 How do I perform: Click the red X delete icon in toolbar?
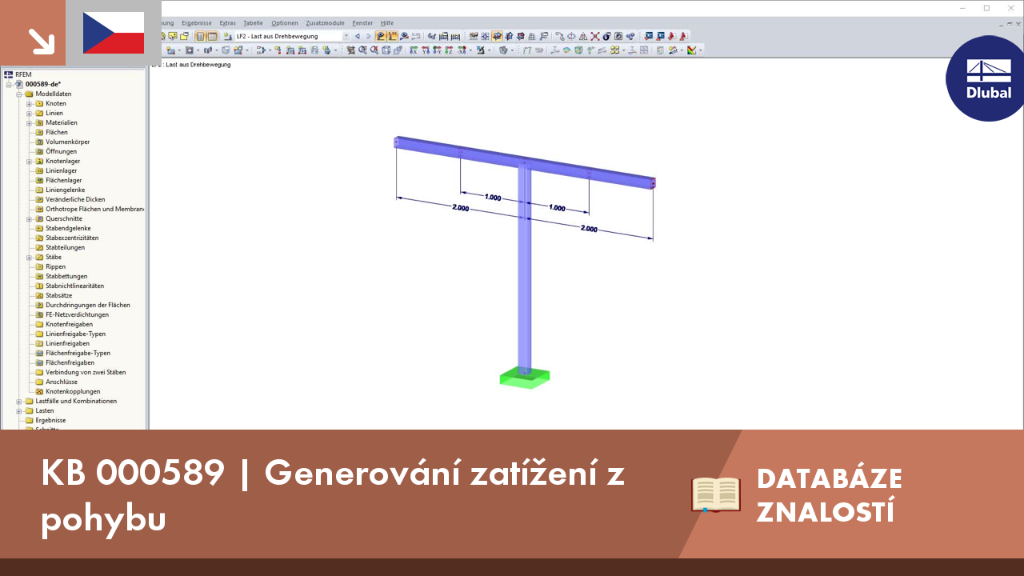(x=595, y=37)
